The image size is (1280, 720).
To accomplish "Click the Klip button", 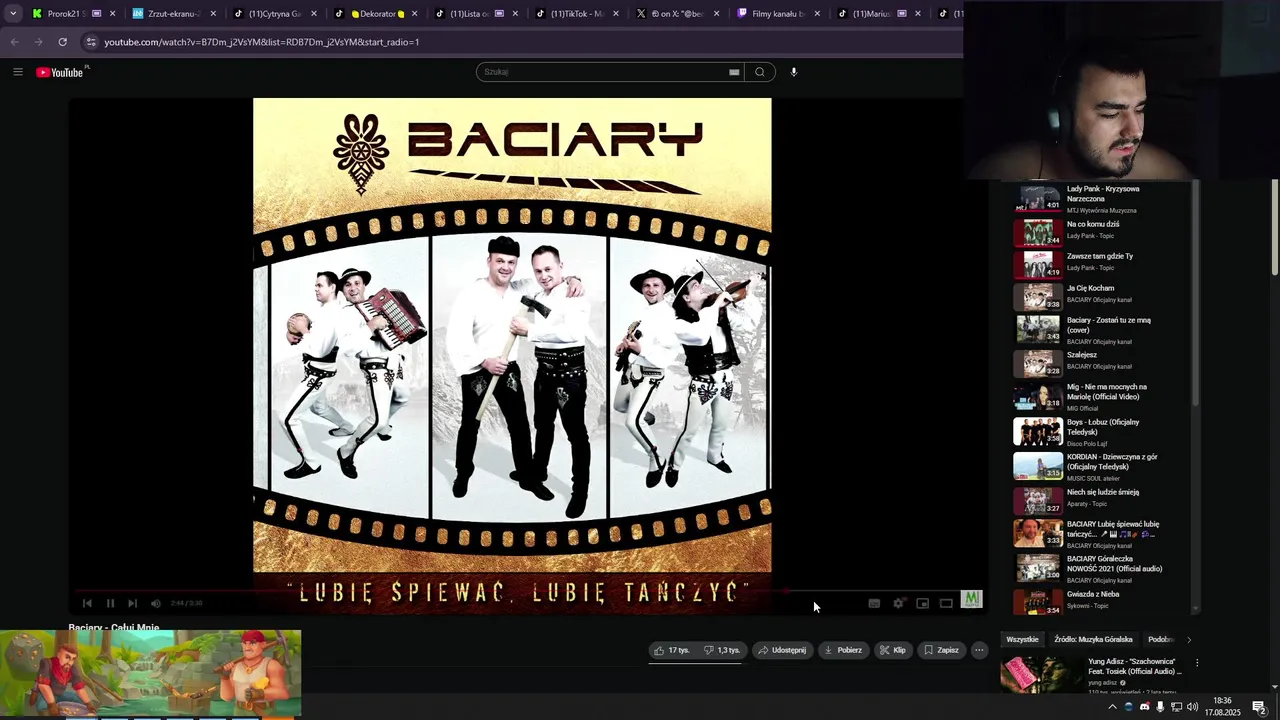I will (x=893, y=650).
